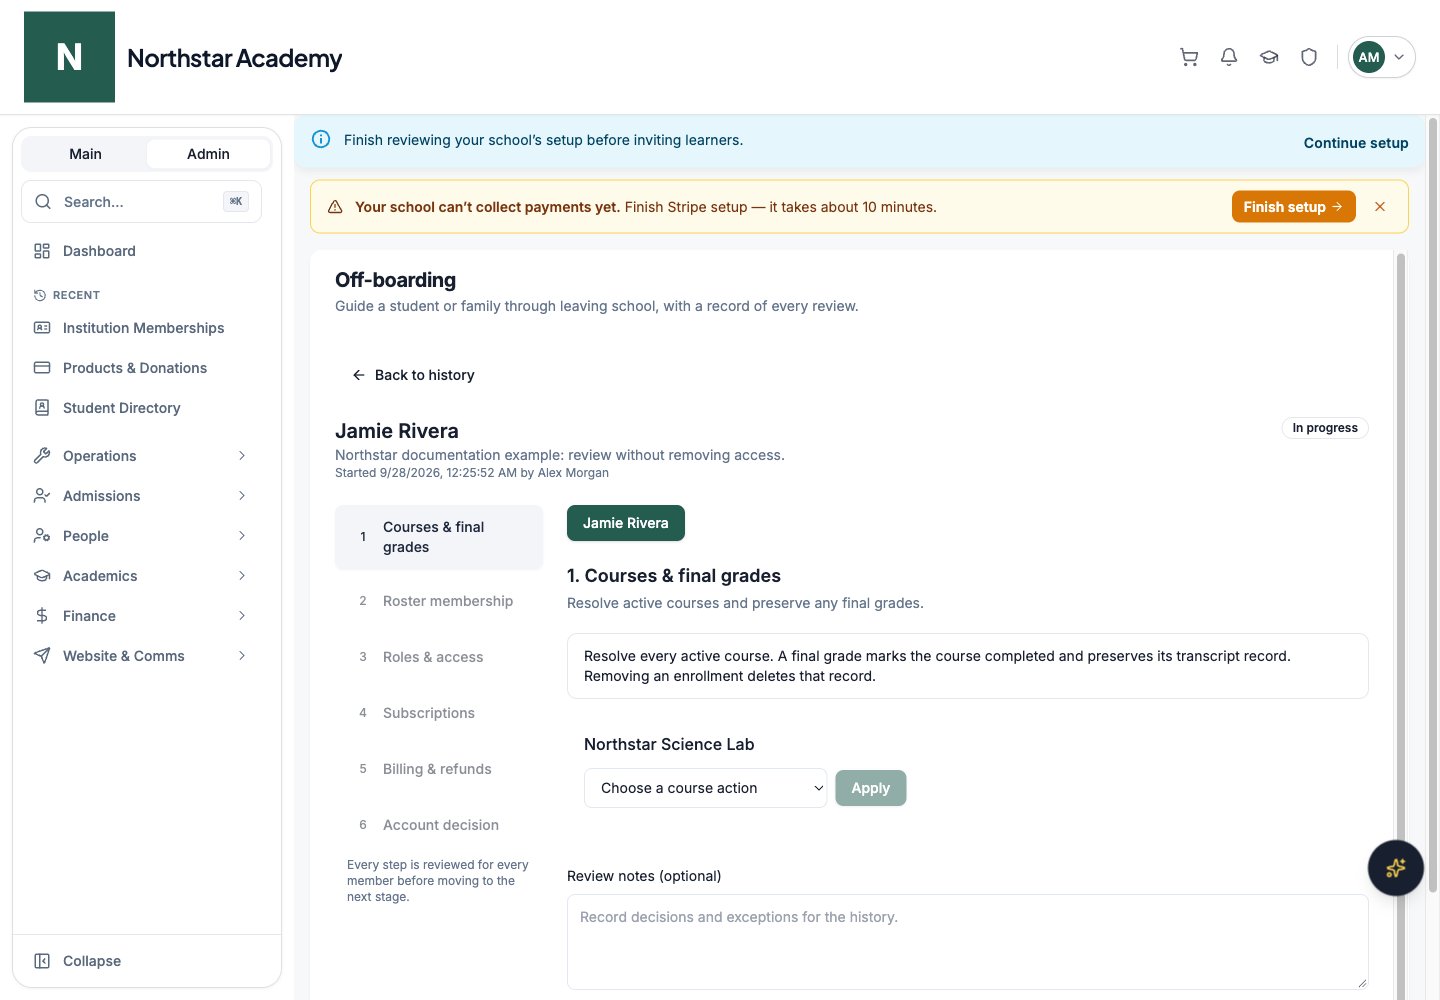Click the Finance dollar sign icon
Viewport: 1440px width, 1000px height.
[42, 616]
